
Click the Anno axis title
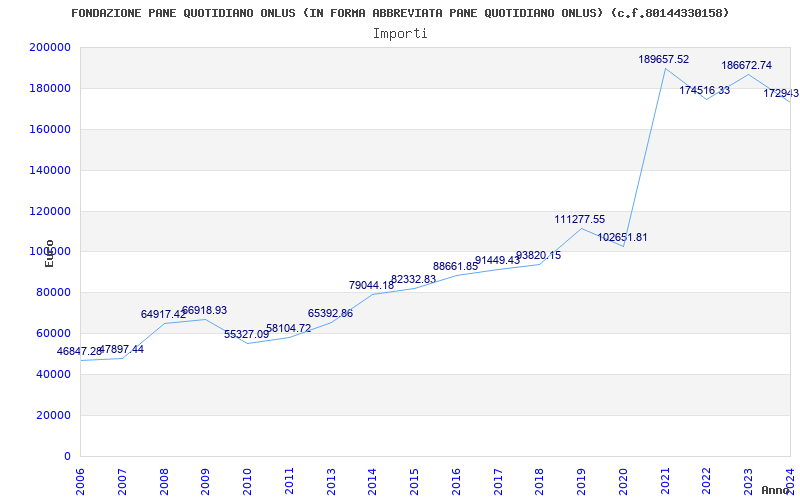(x=775, y=490)
